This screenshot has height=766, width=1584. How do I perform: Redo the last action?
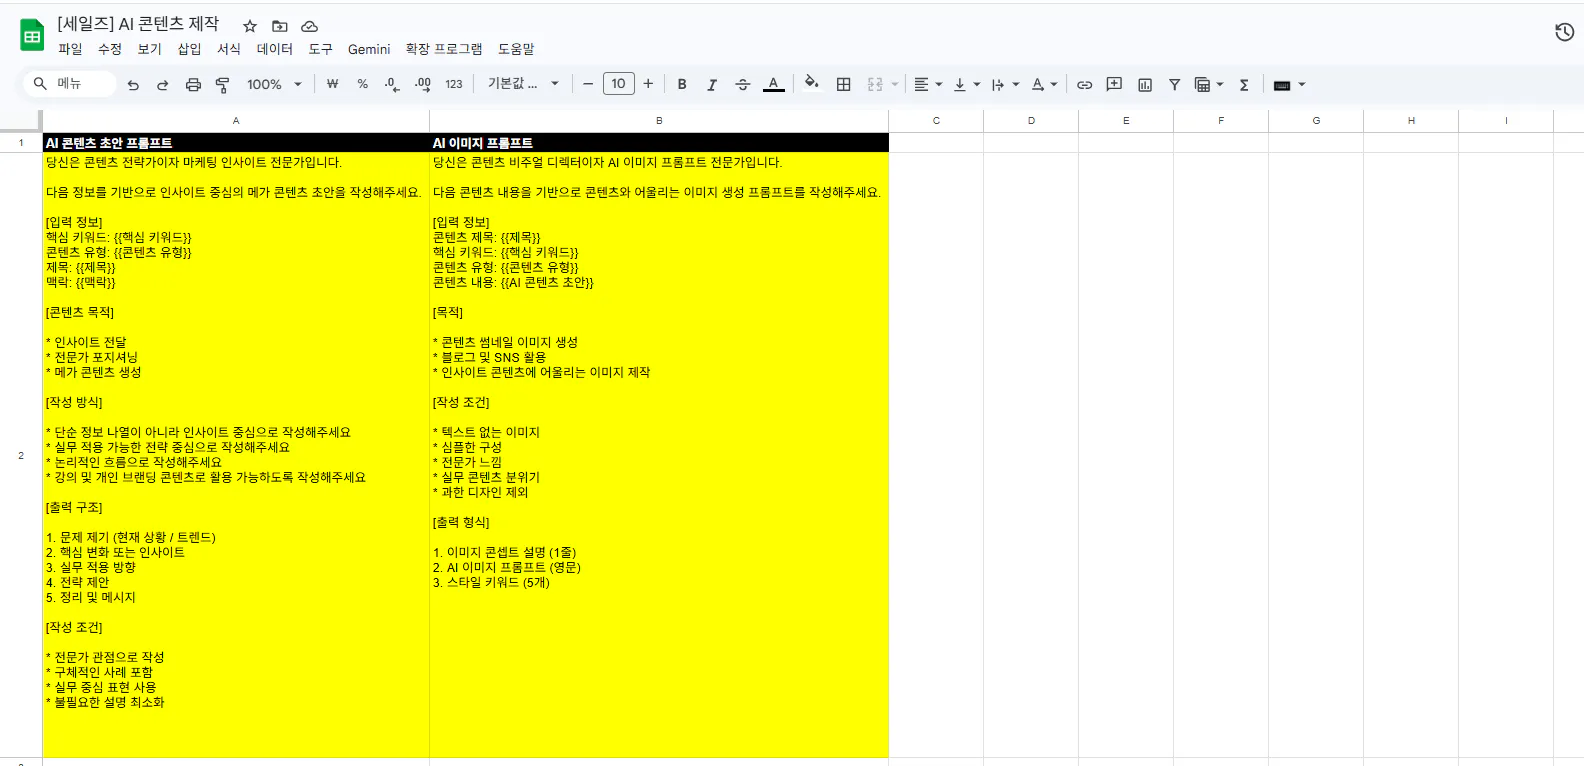tap(163, 85)
